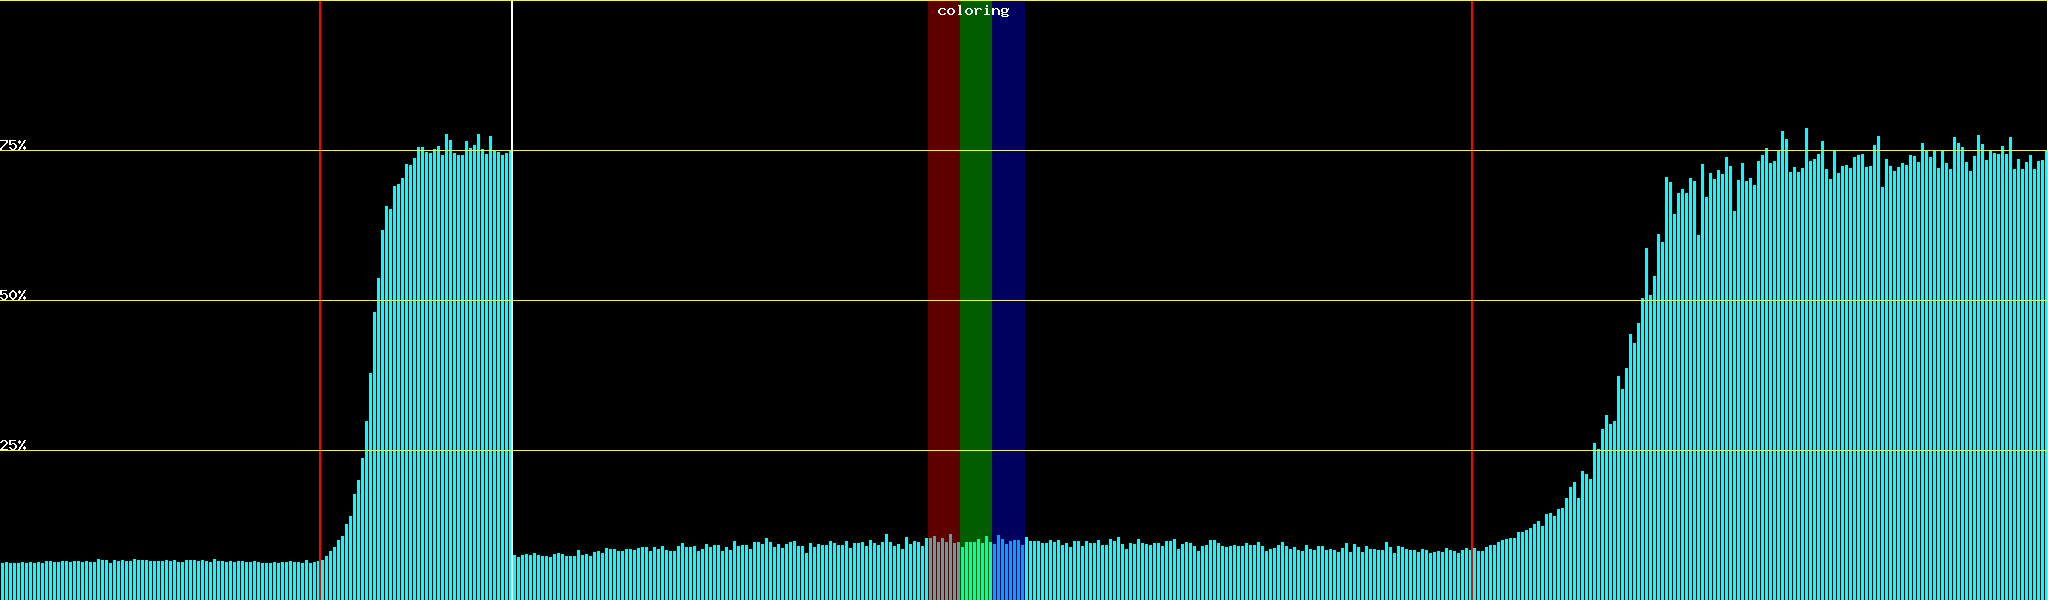Click the 50% axis label
This screenshot has width=2048, height=600.
(13, 295)
